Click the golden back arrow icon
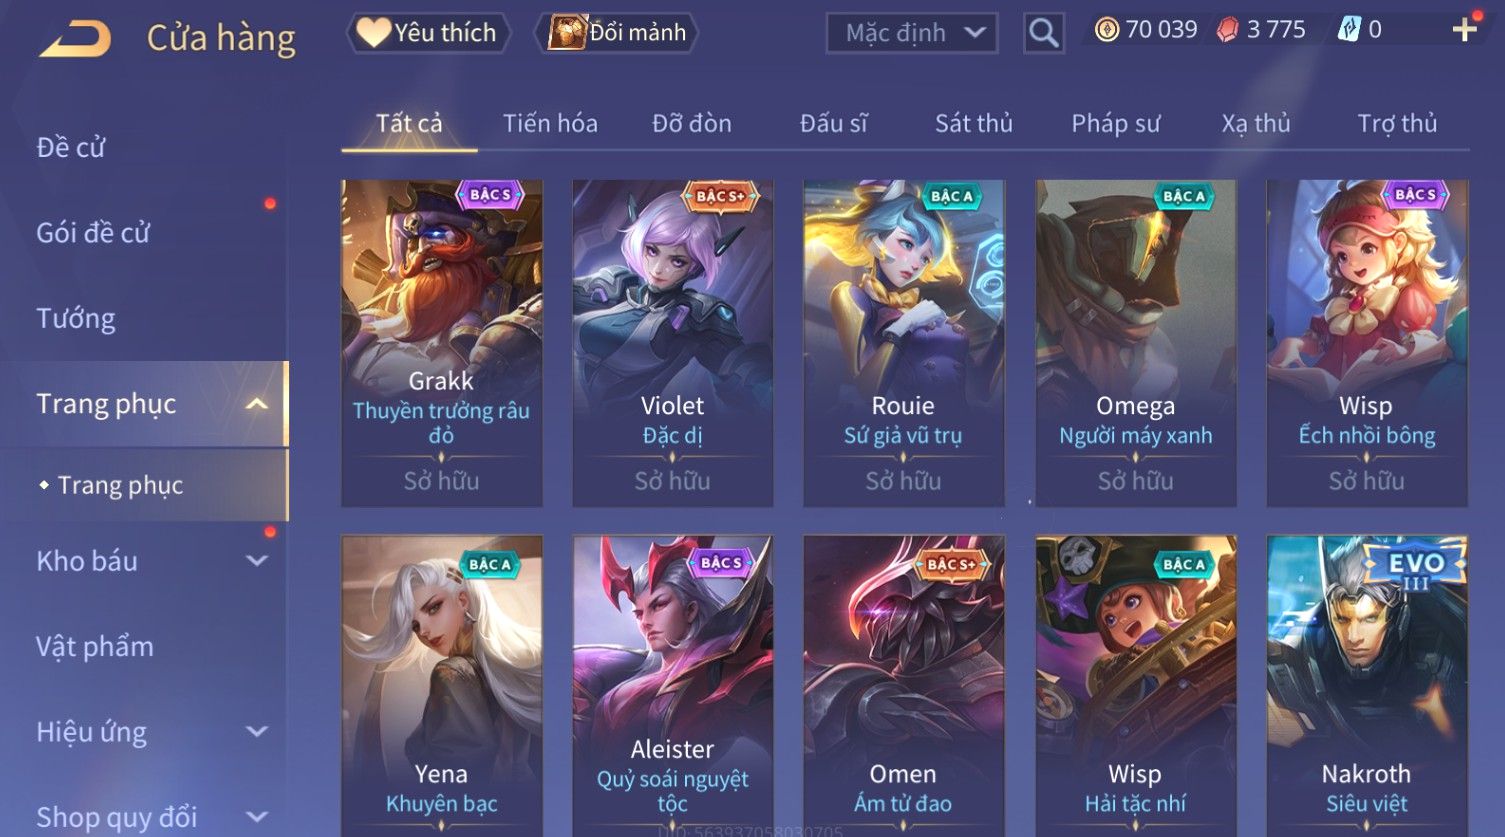 (75, 39)
